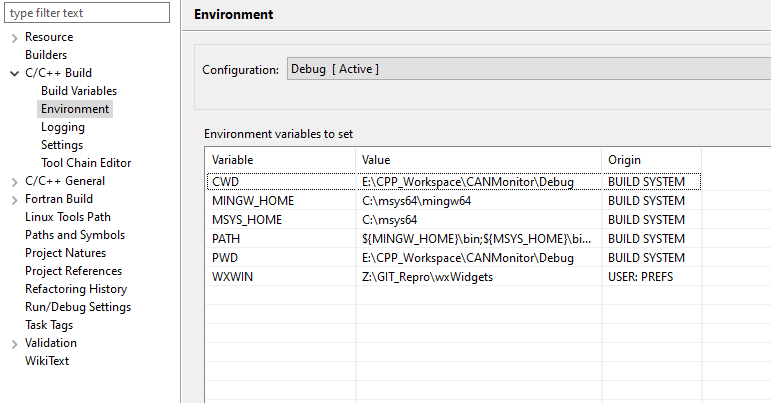Screen dimensions: 771x403
Task: Select the WXWIN variable row
Action: [453, 277]
